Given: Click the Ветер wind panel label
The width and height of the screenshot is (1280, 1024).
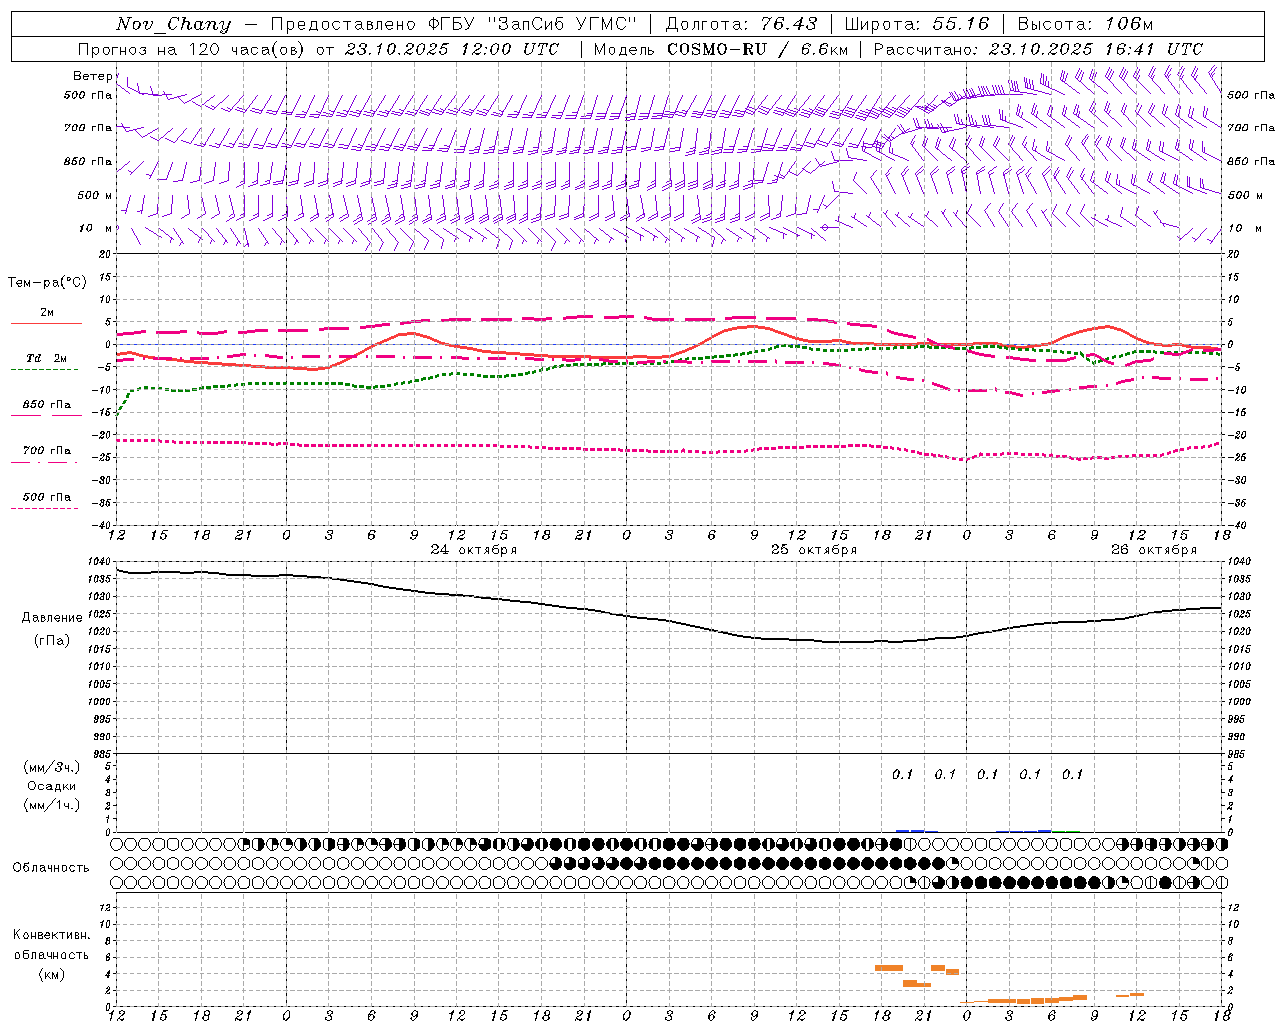Looking at the screenshot, I should [92, 76].
